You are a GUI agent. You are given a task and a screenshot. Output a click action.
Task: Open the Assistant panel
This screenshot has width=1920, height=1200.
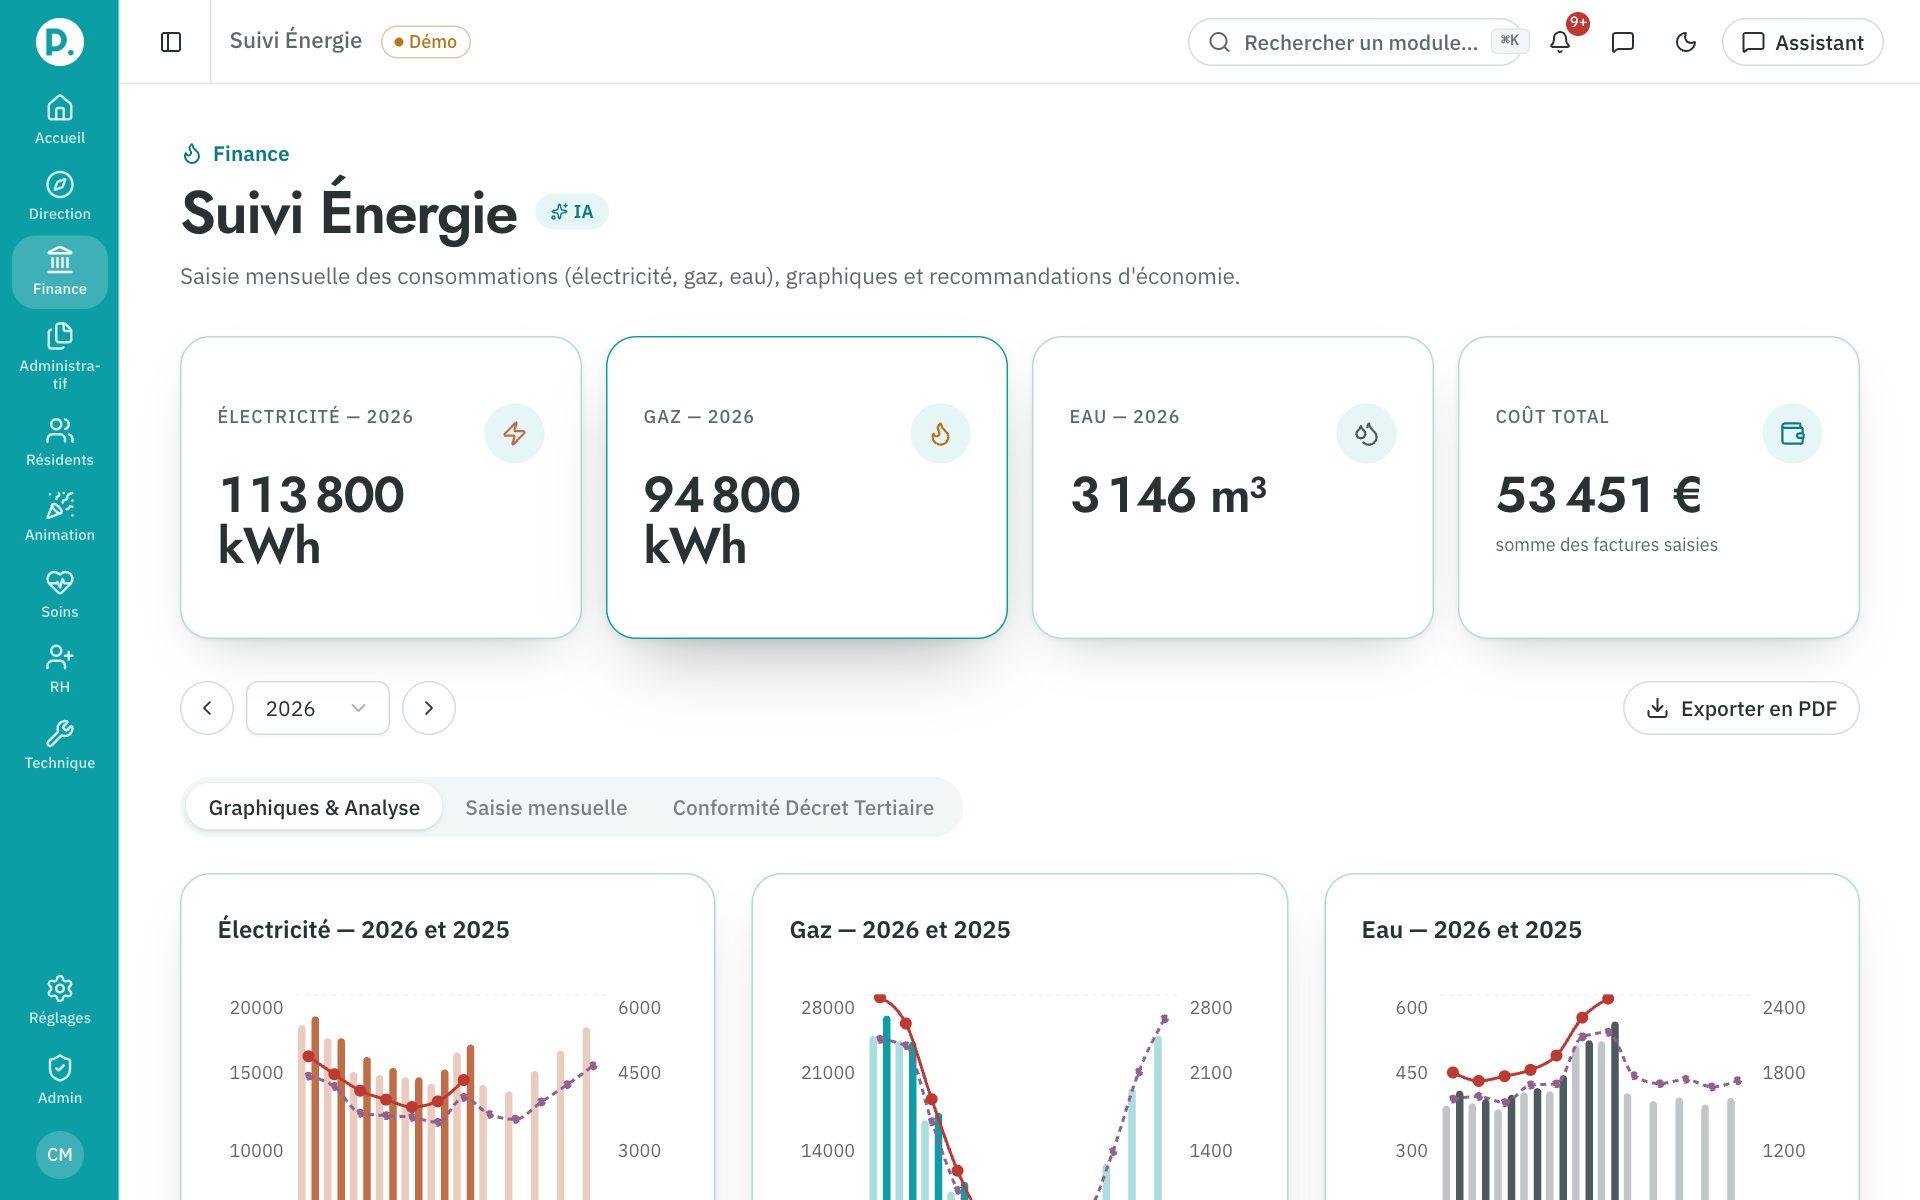click(x=1802, y=42)
